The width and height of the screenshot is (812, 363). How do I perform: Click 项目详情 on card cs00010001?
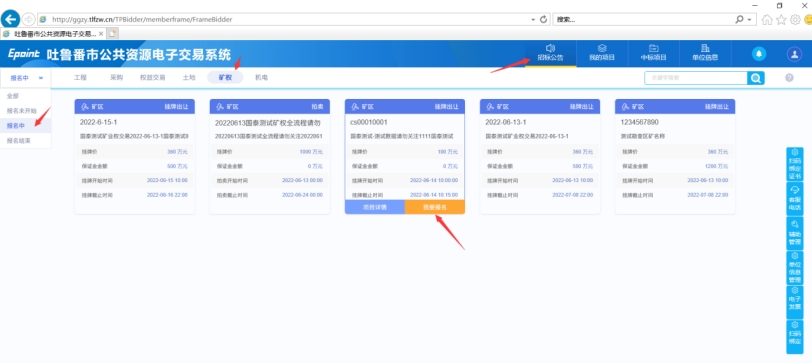coord(375,207)
